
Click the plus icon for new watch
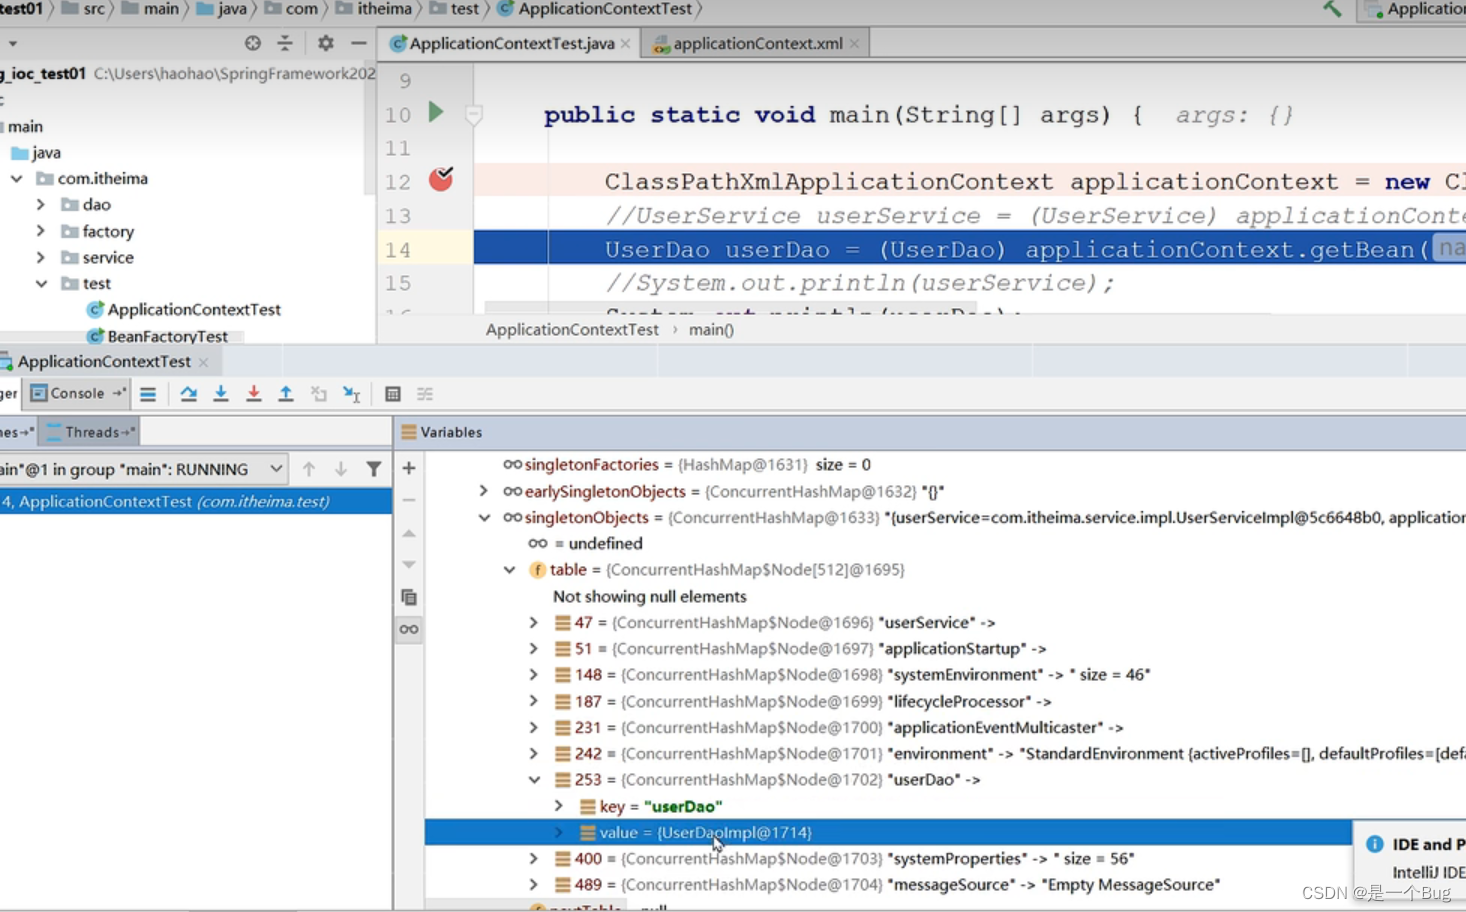tap(409, 468)
